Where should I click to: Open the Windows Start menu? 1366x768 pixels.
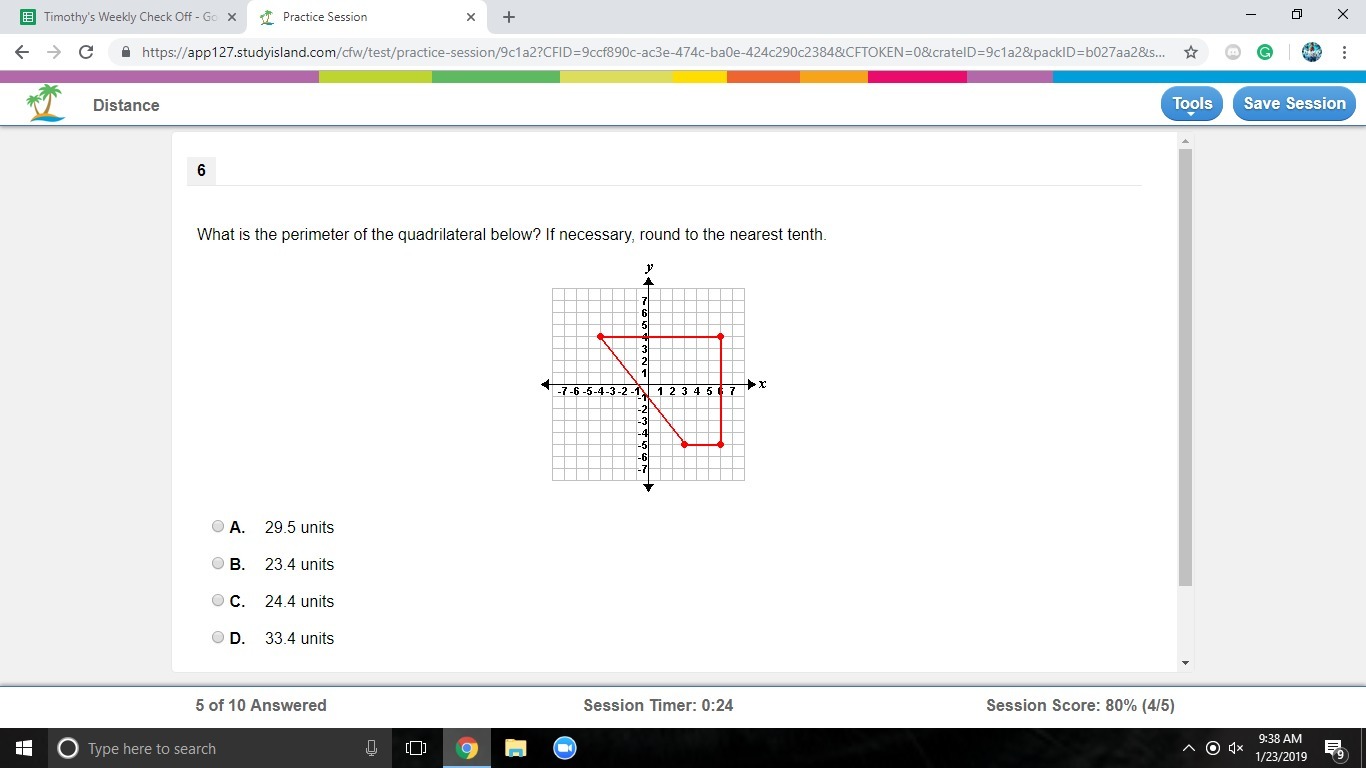click(24, 748)
